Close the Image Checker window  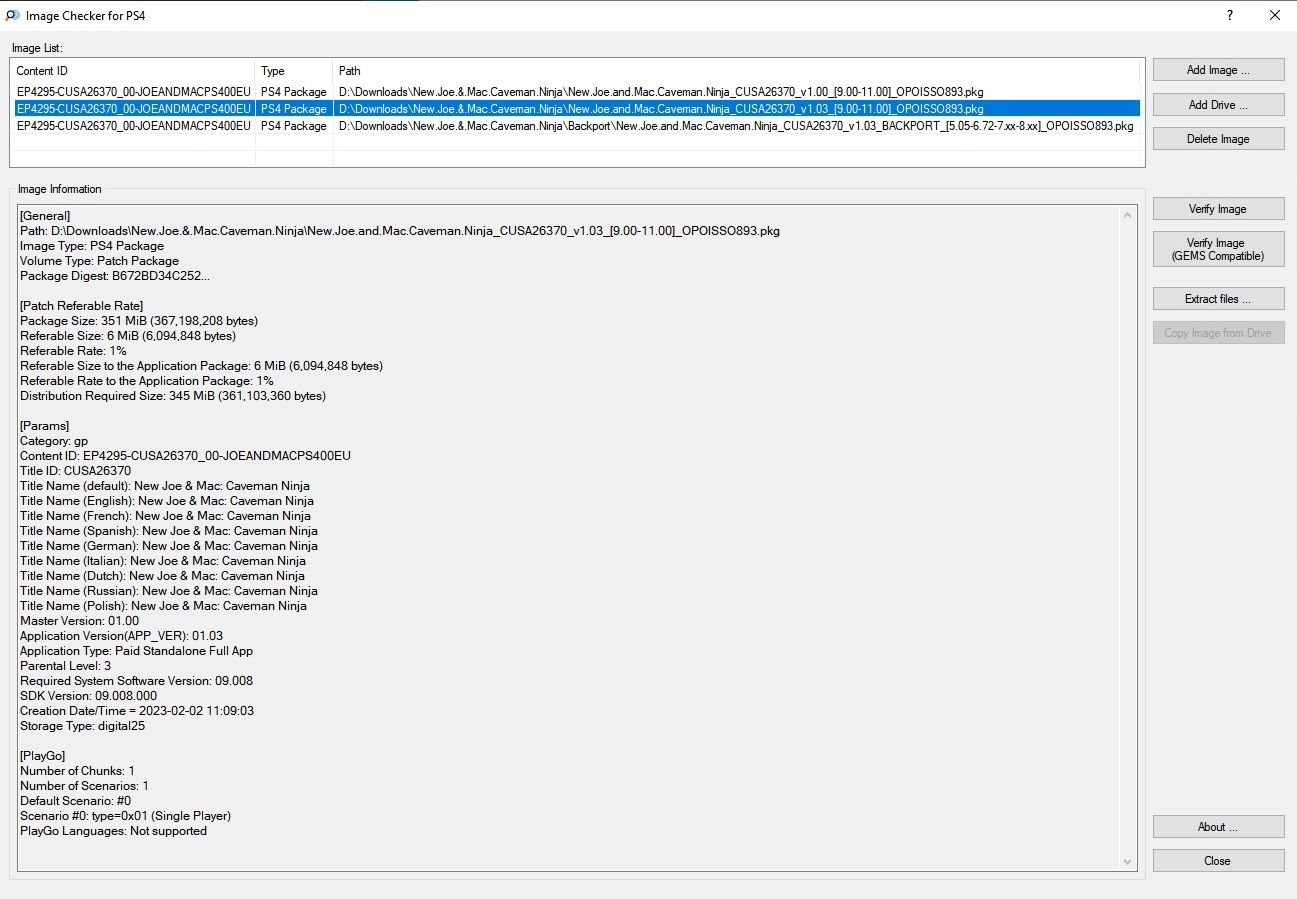click(1274, 15)
